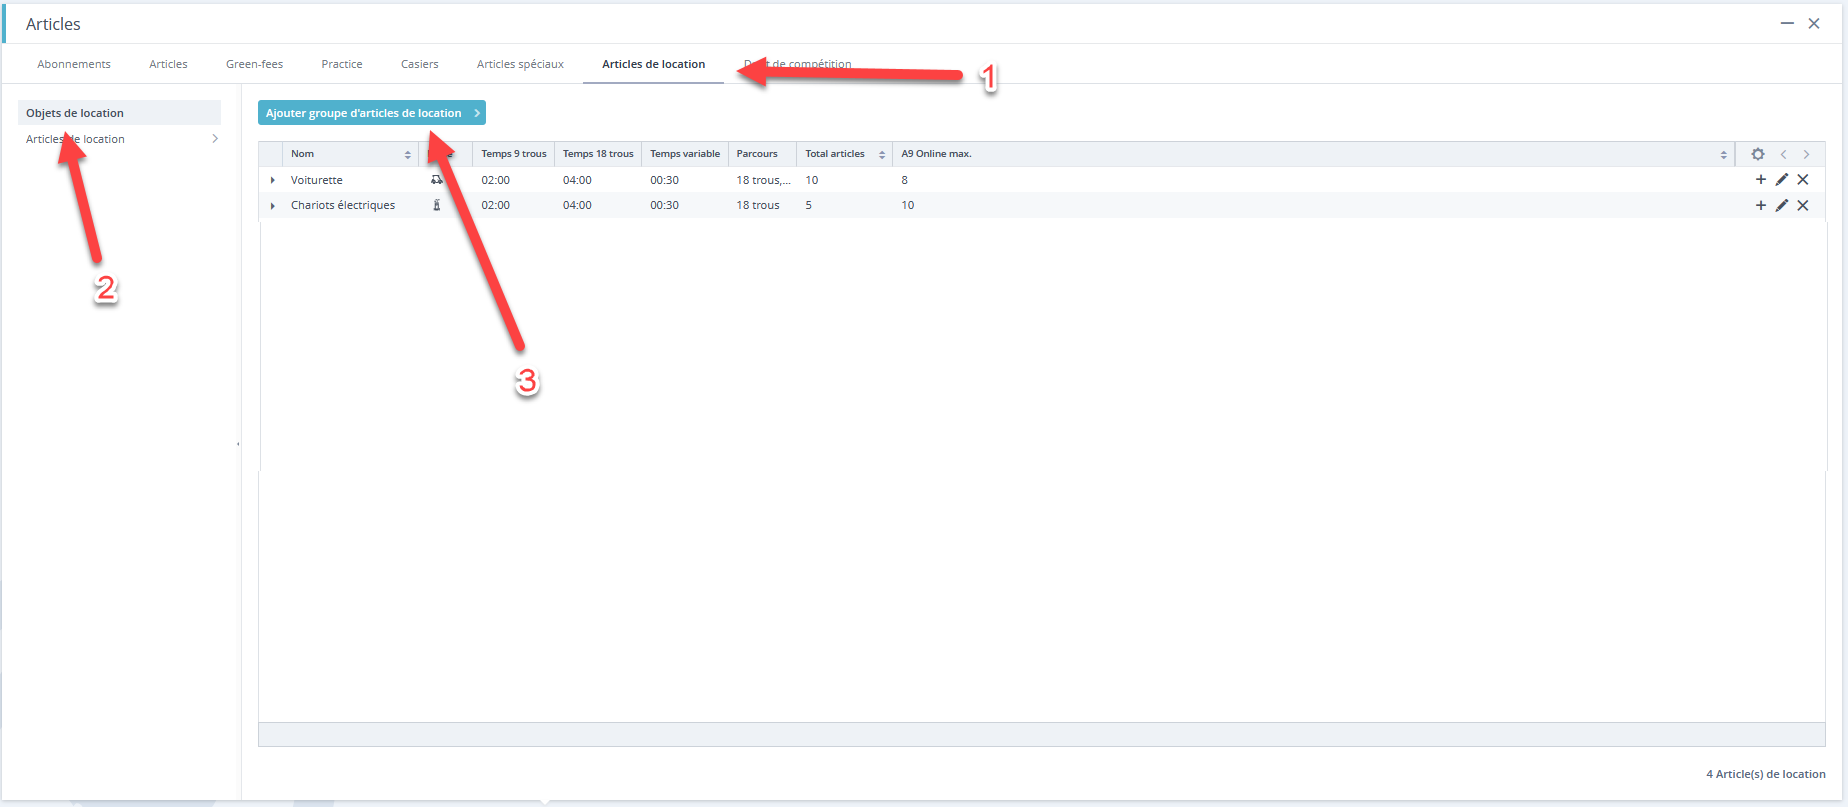Minimize the Articles window
This screenshot has height=807, width=1848.
coord(1787,23)
